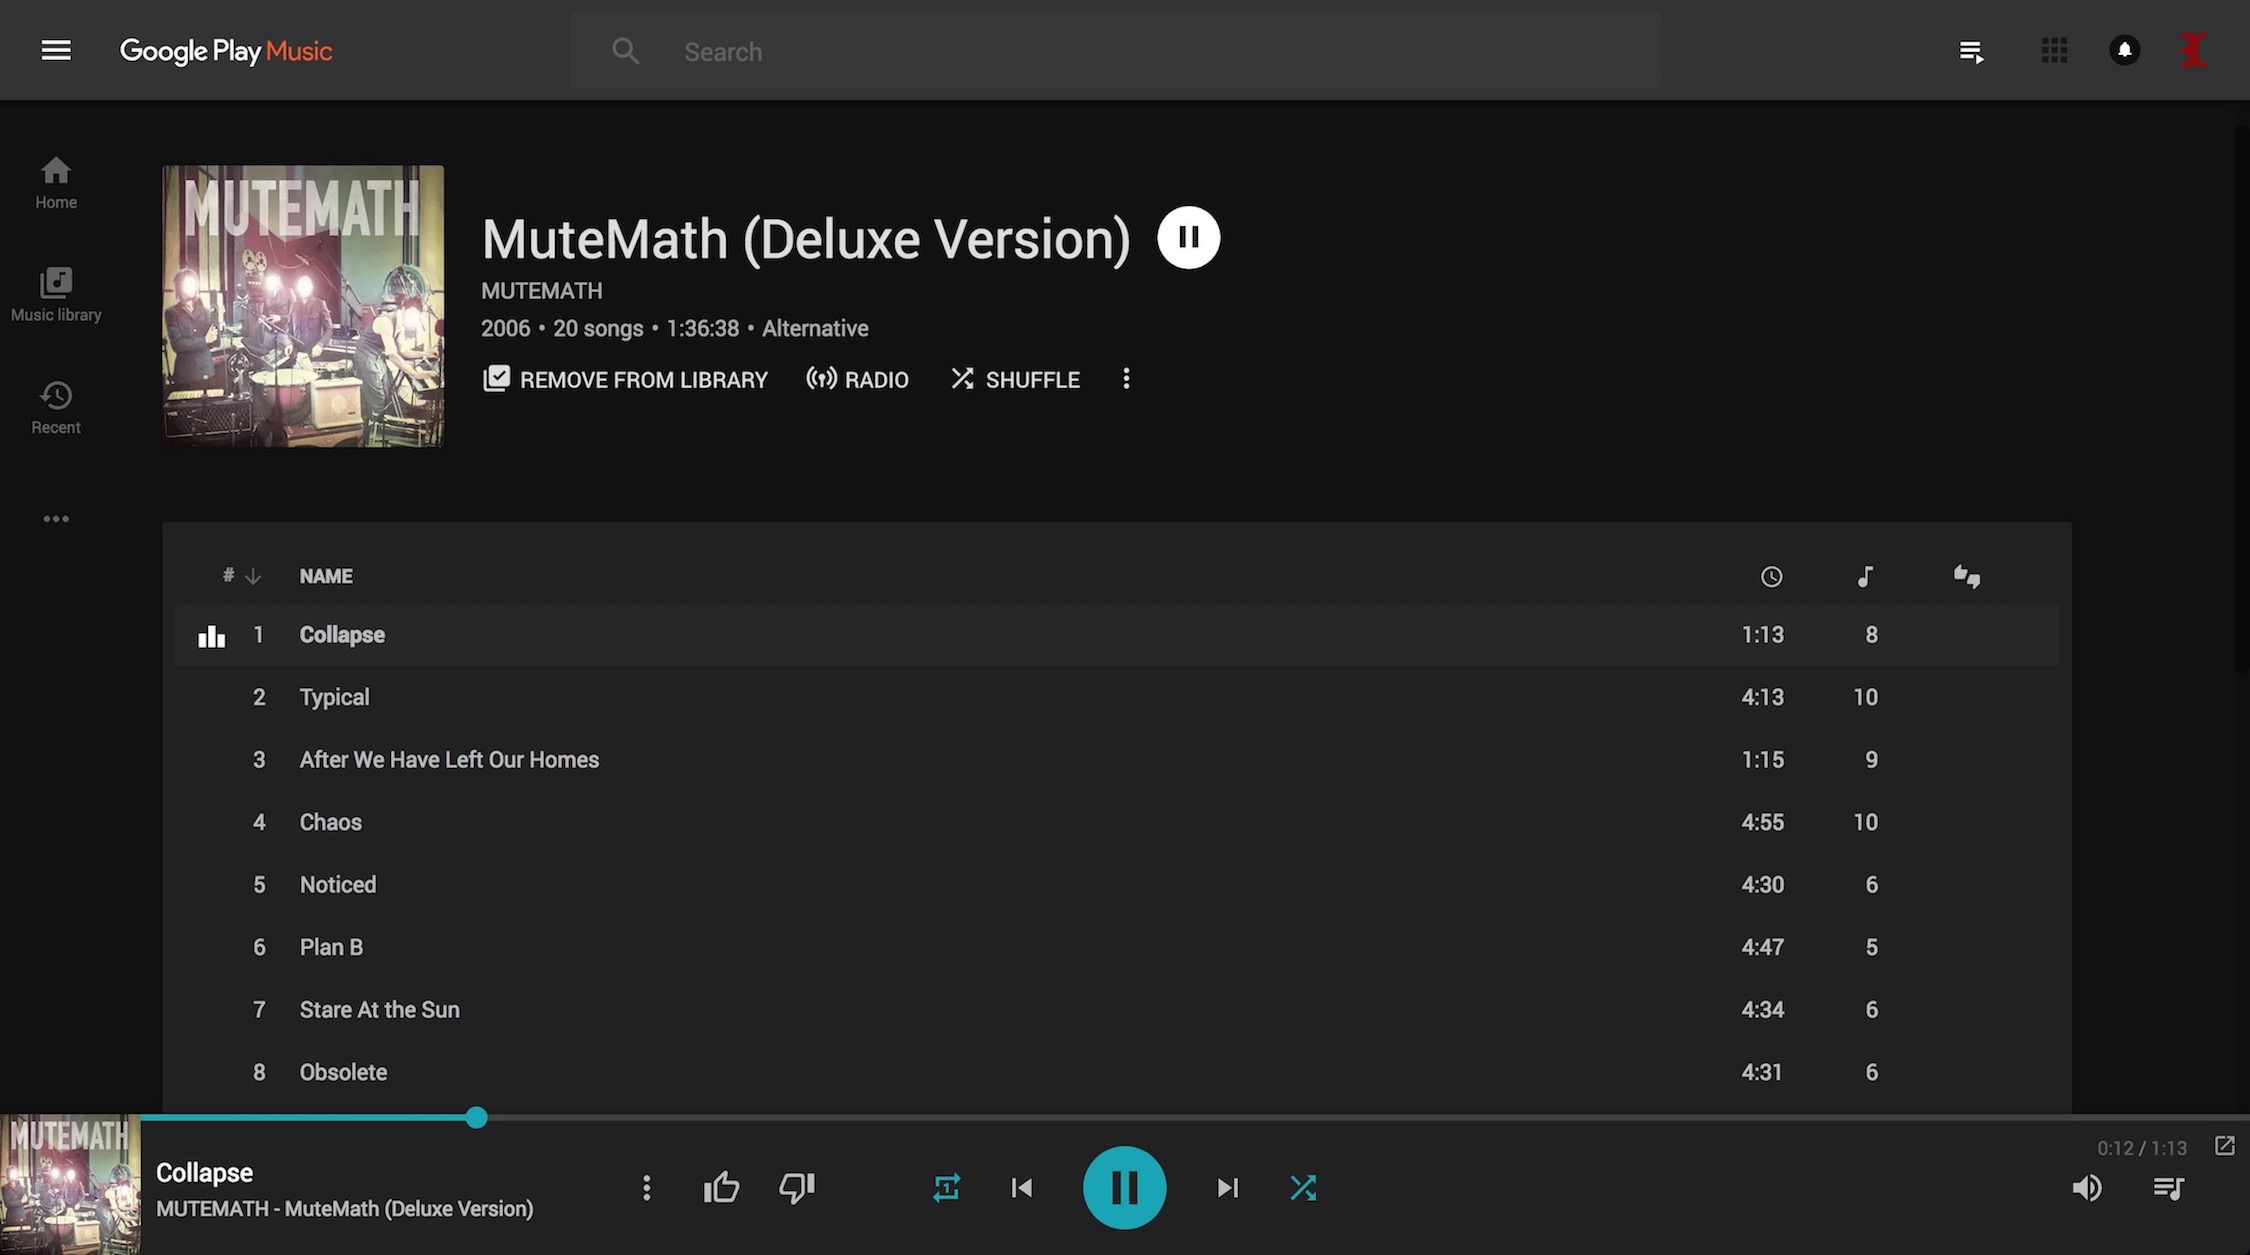
Task: Sort by duration clock icon
Action: pyautogui.click(x=1771, y=577)
